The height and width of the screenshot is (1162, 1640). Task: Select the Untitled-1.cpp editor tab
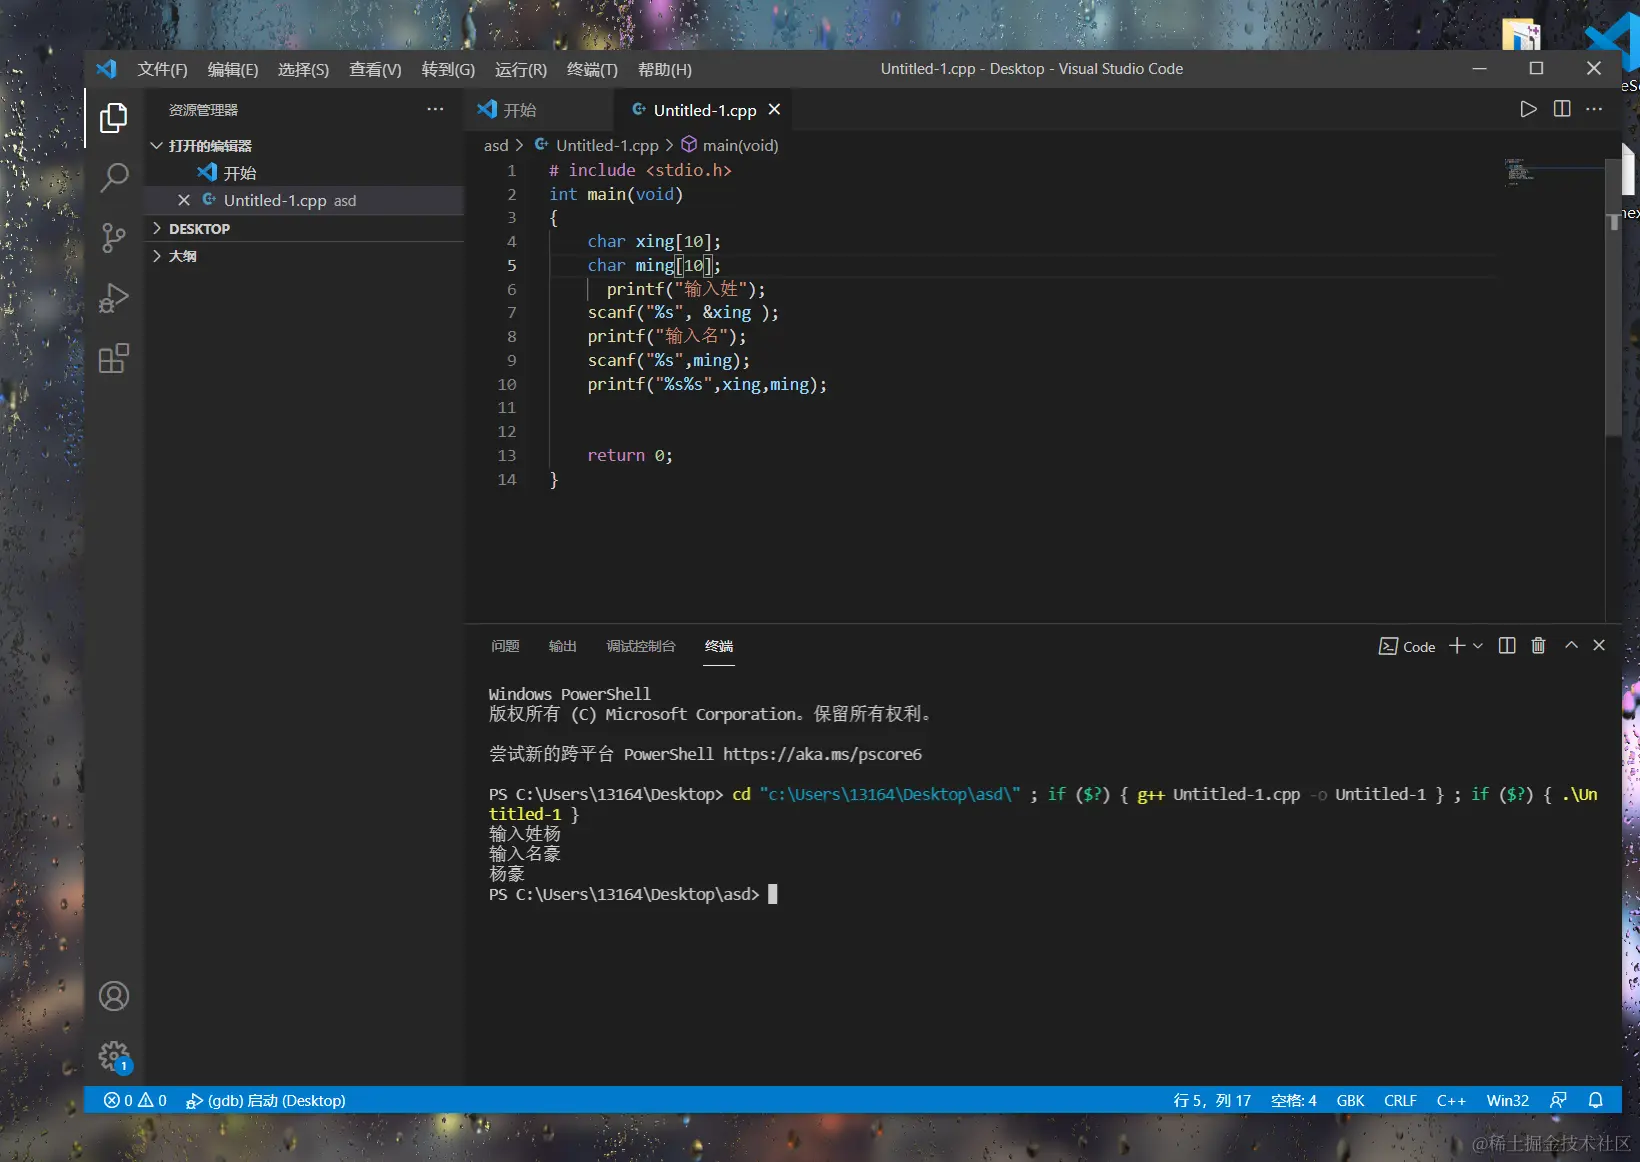(705, 109)
